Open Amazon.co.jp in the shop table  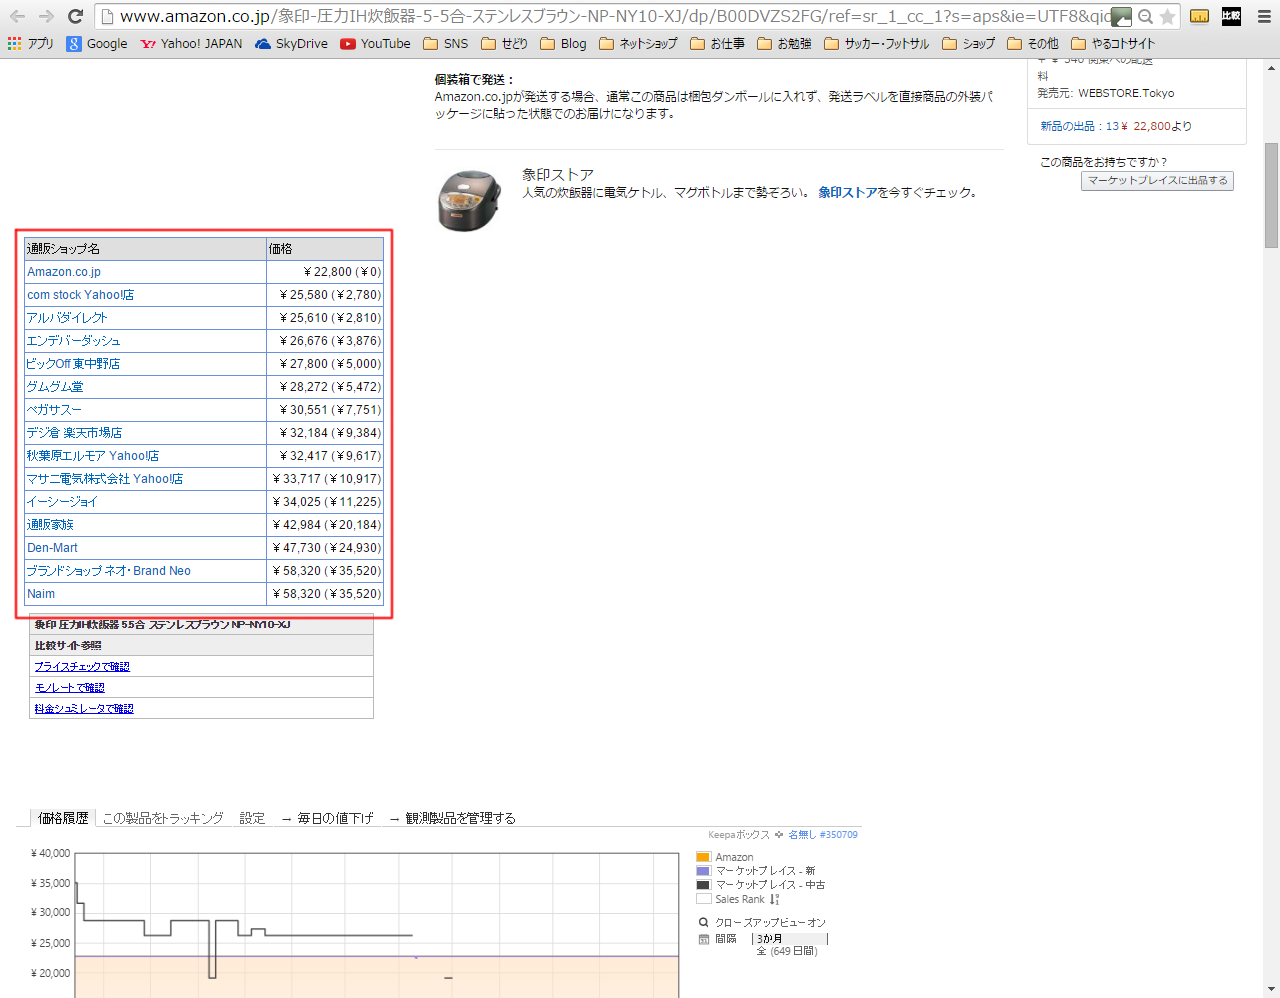[64, 272]
